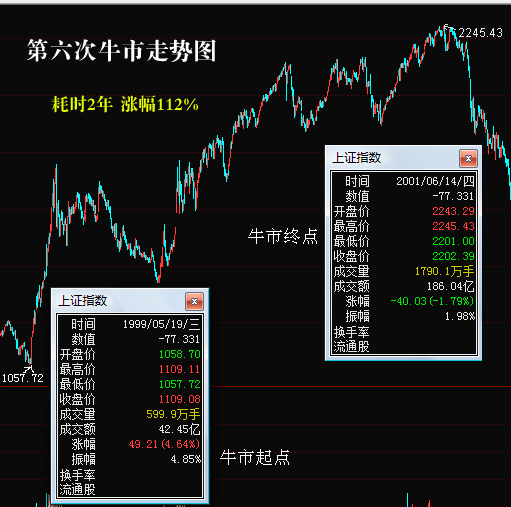This screenshot has width=511, height=507.
Task: Click the 2245.43 peak price label
Action: pyautogui.click(x=480, y=33)
